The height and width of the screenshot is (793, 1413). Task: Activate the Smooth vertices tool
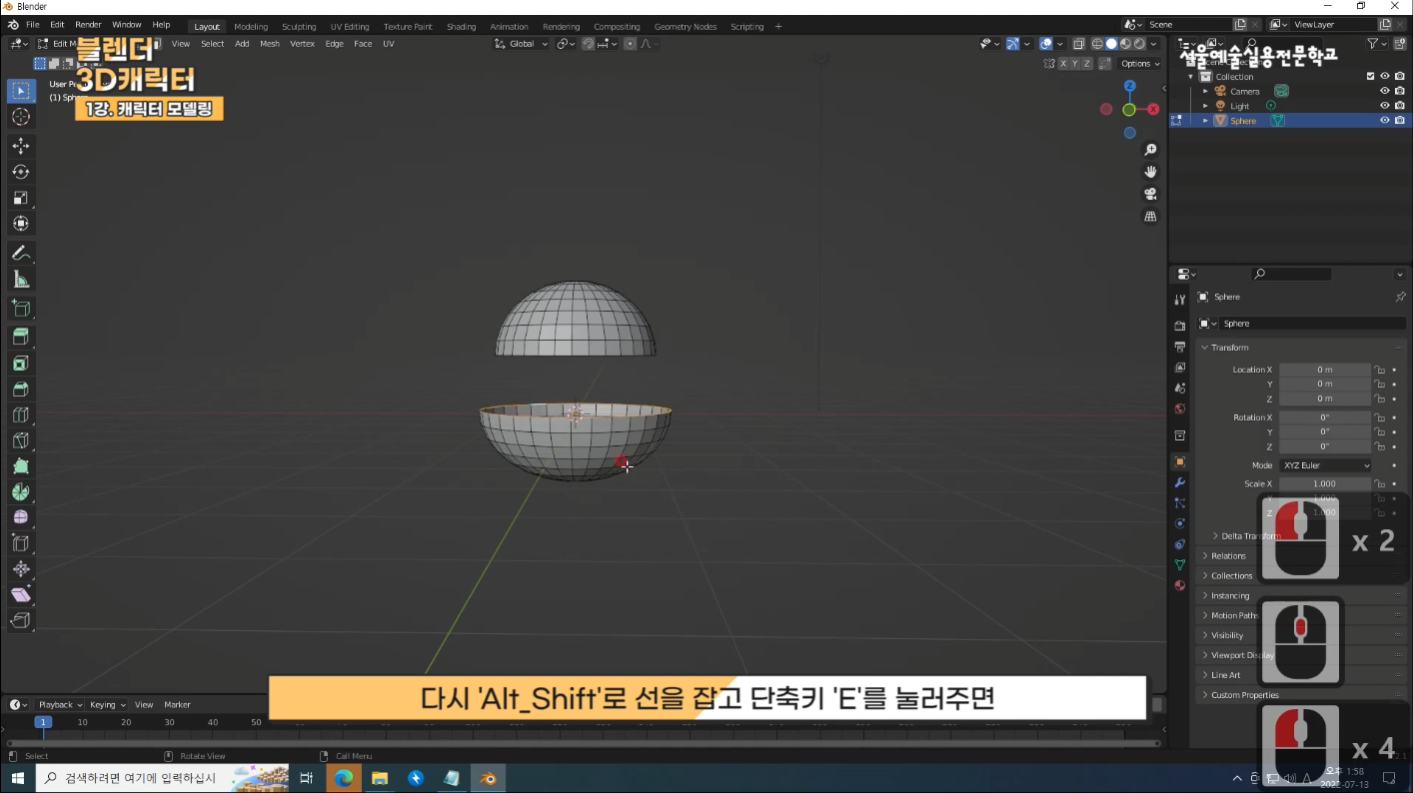point(21,517)
